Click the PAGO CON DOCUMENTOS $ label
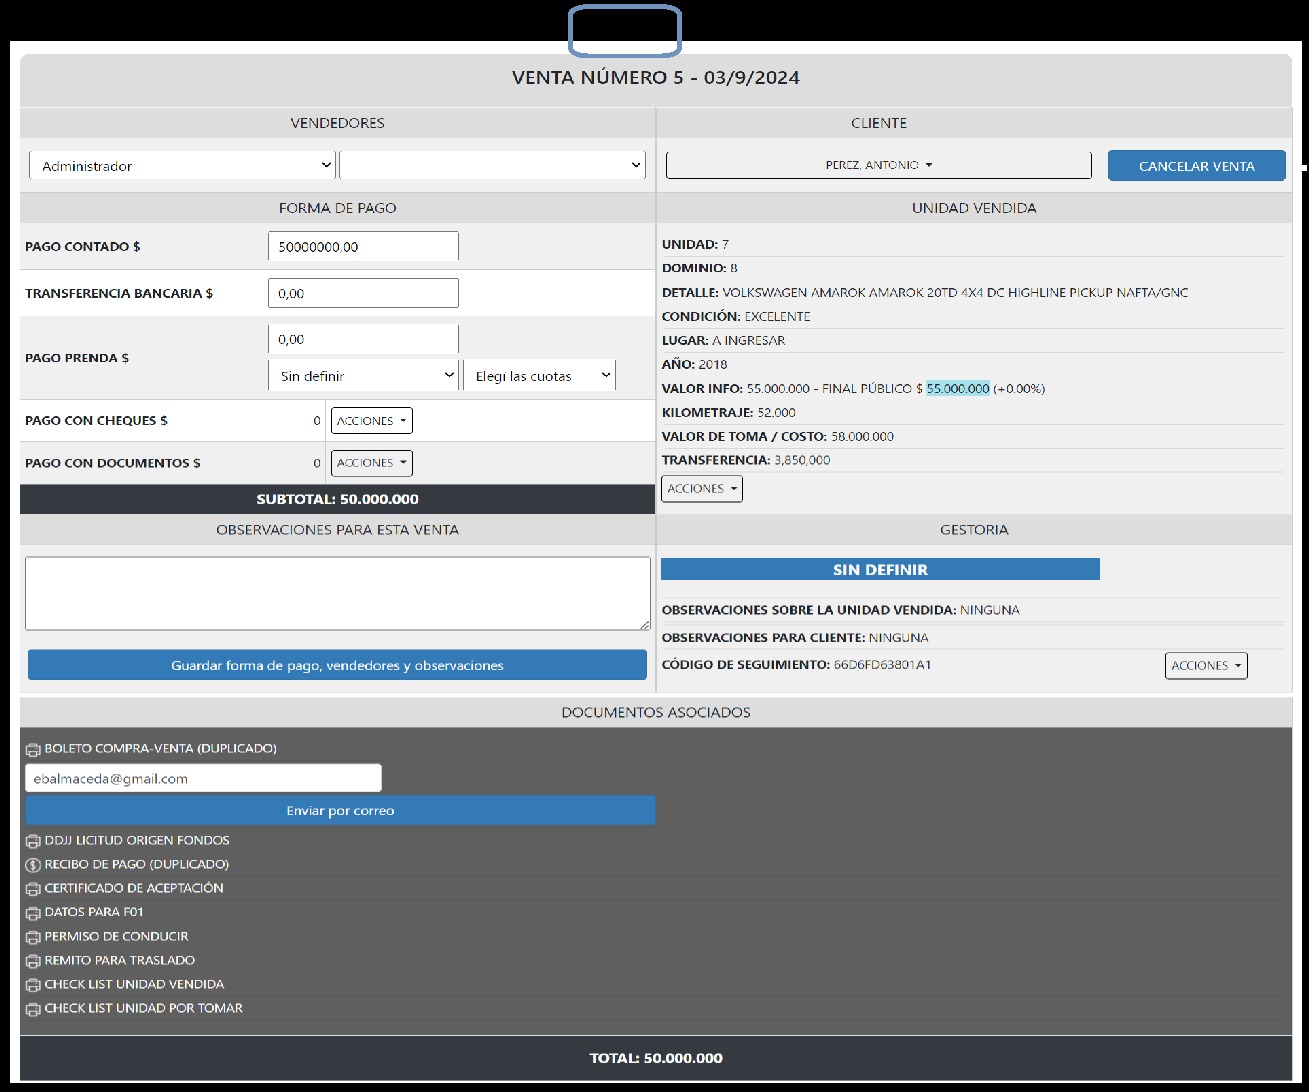 click(x=113, y=463)
